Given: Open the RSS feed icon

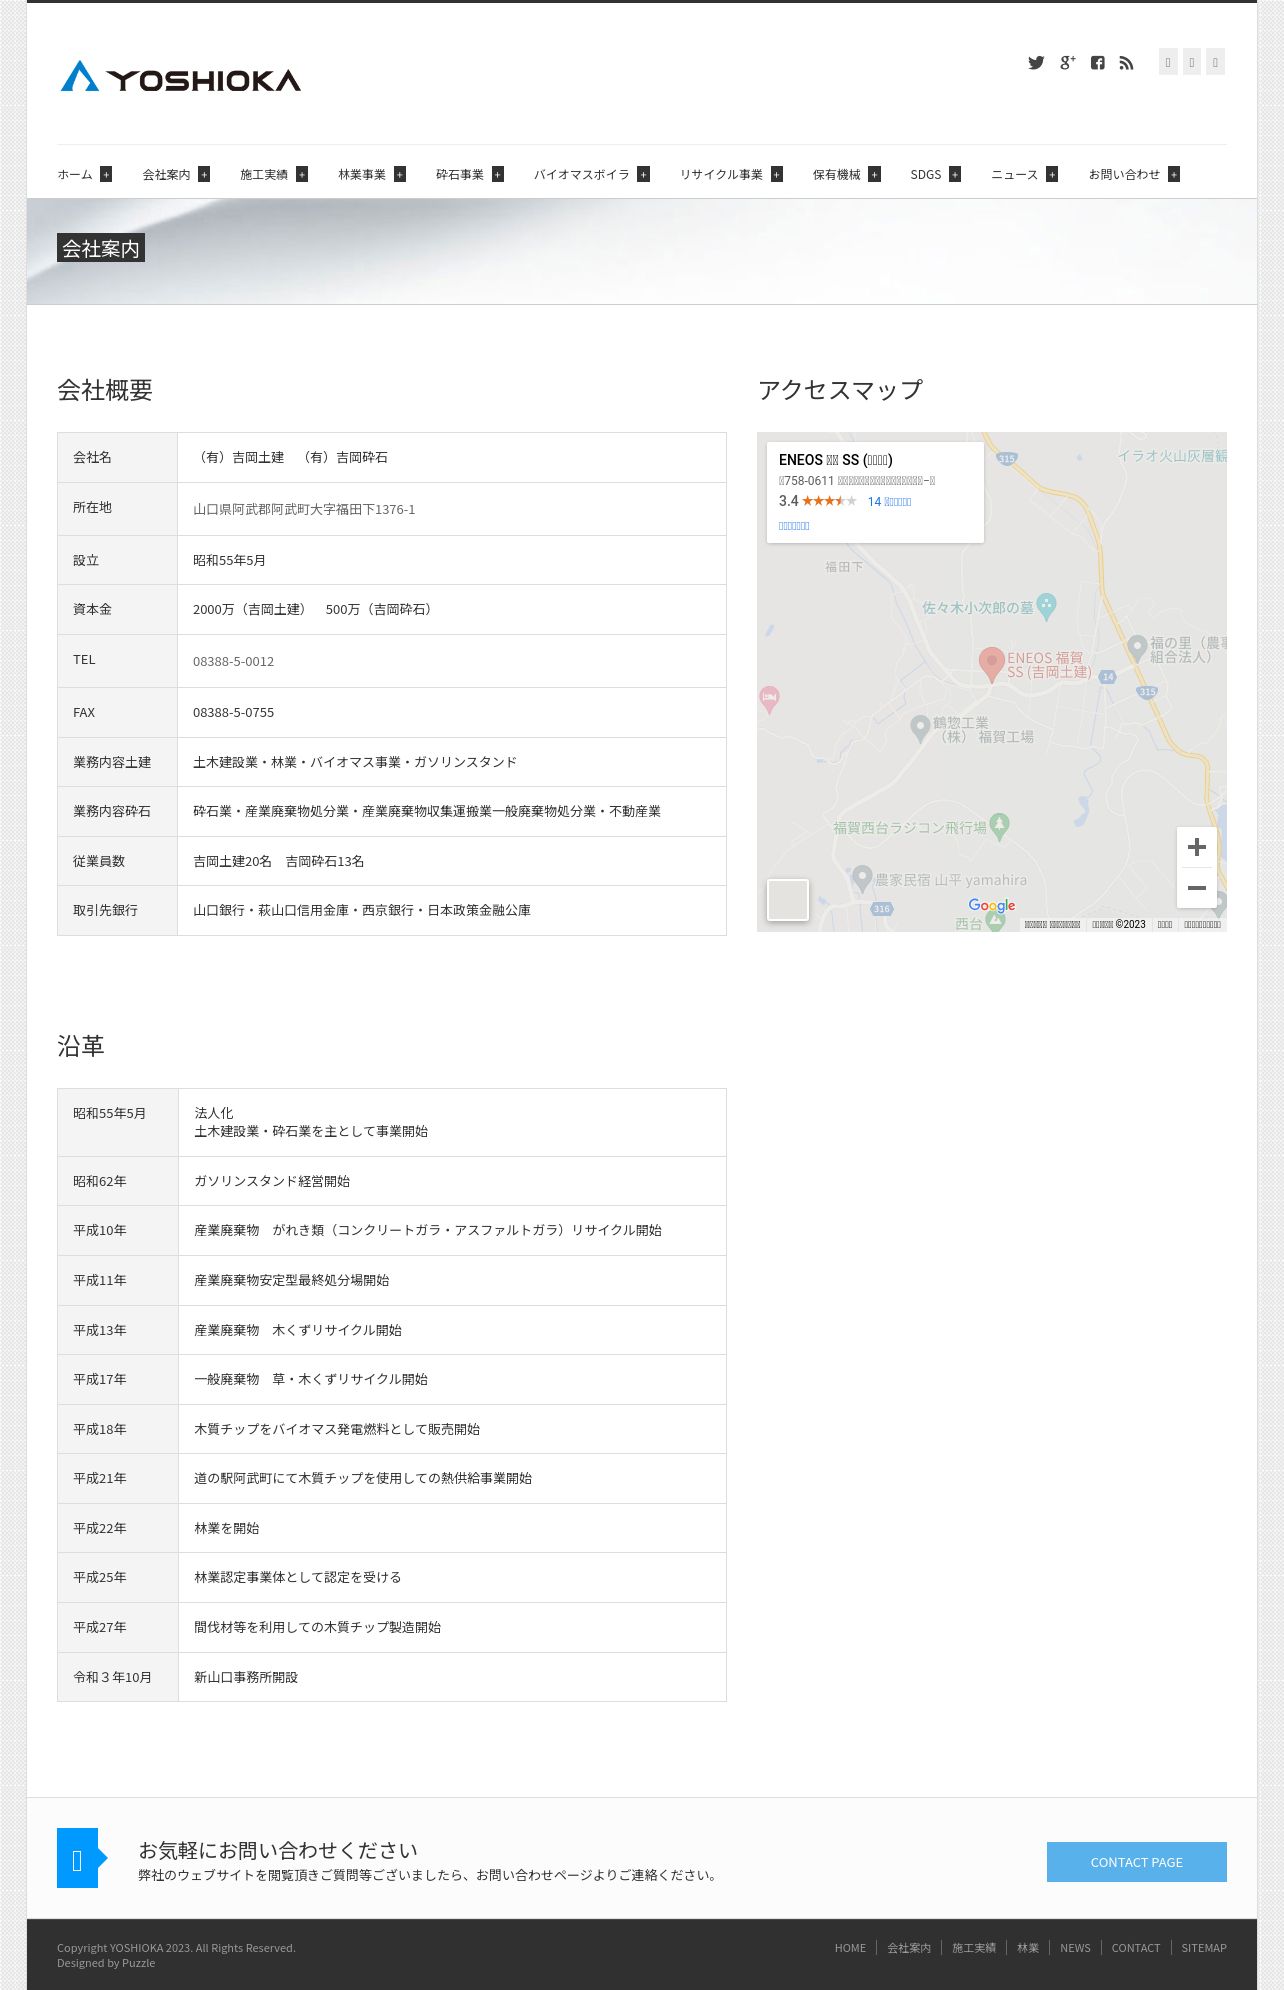Looking at the screenshot, I should pyautogui.click(x=1127, y=63).
